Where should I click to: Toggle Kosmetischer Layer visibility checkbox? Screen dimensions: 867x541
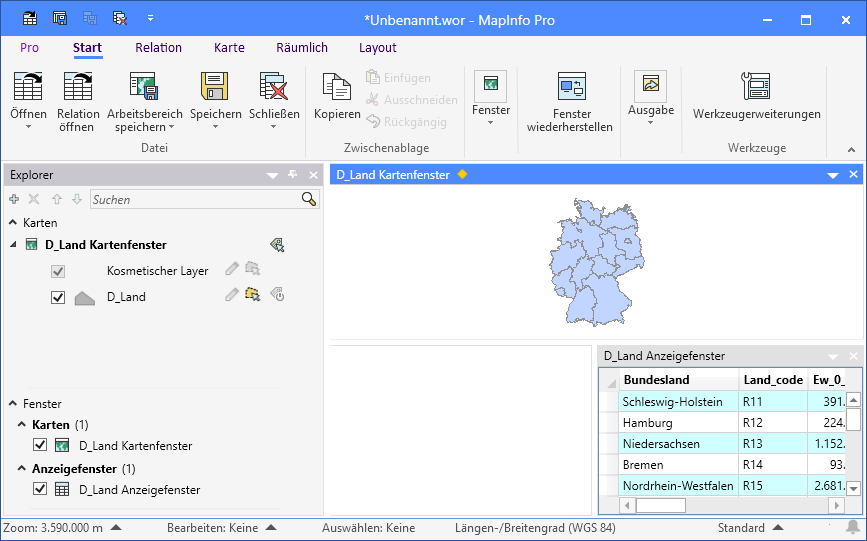tap(58, 271)
